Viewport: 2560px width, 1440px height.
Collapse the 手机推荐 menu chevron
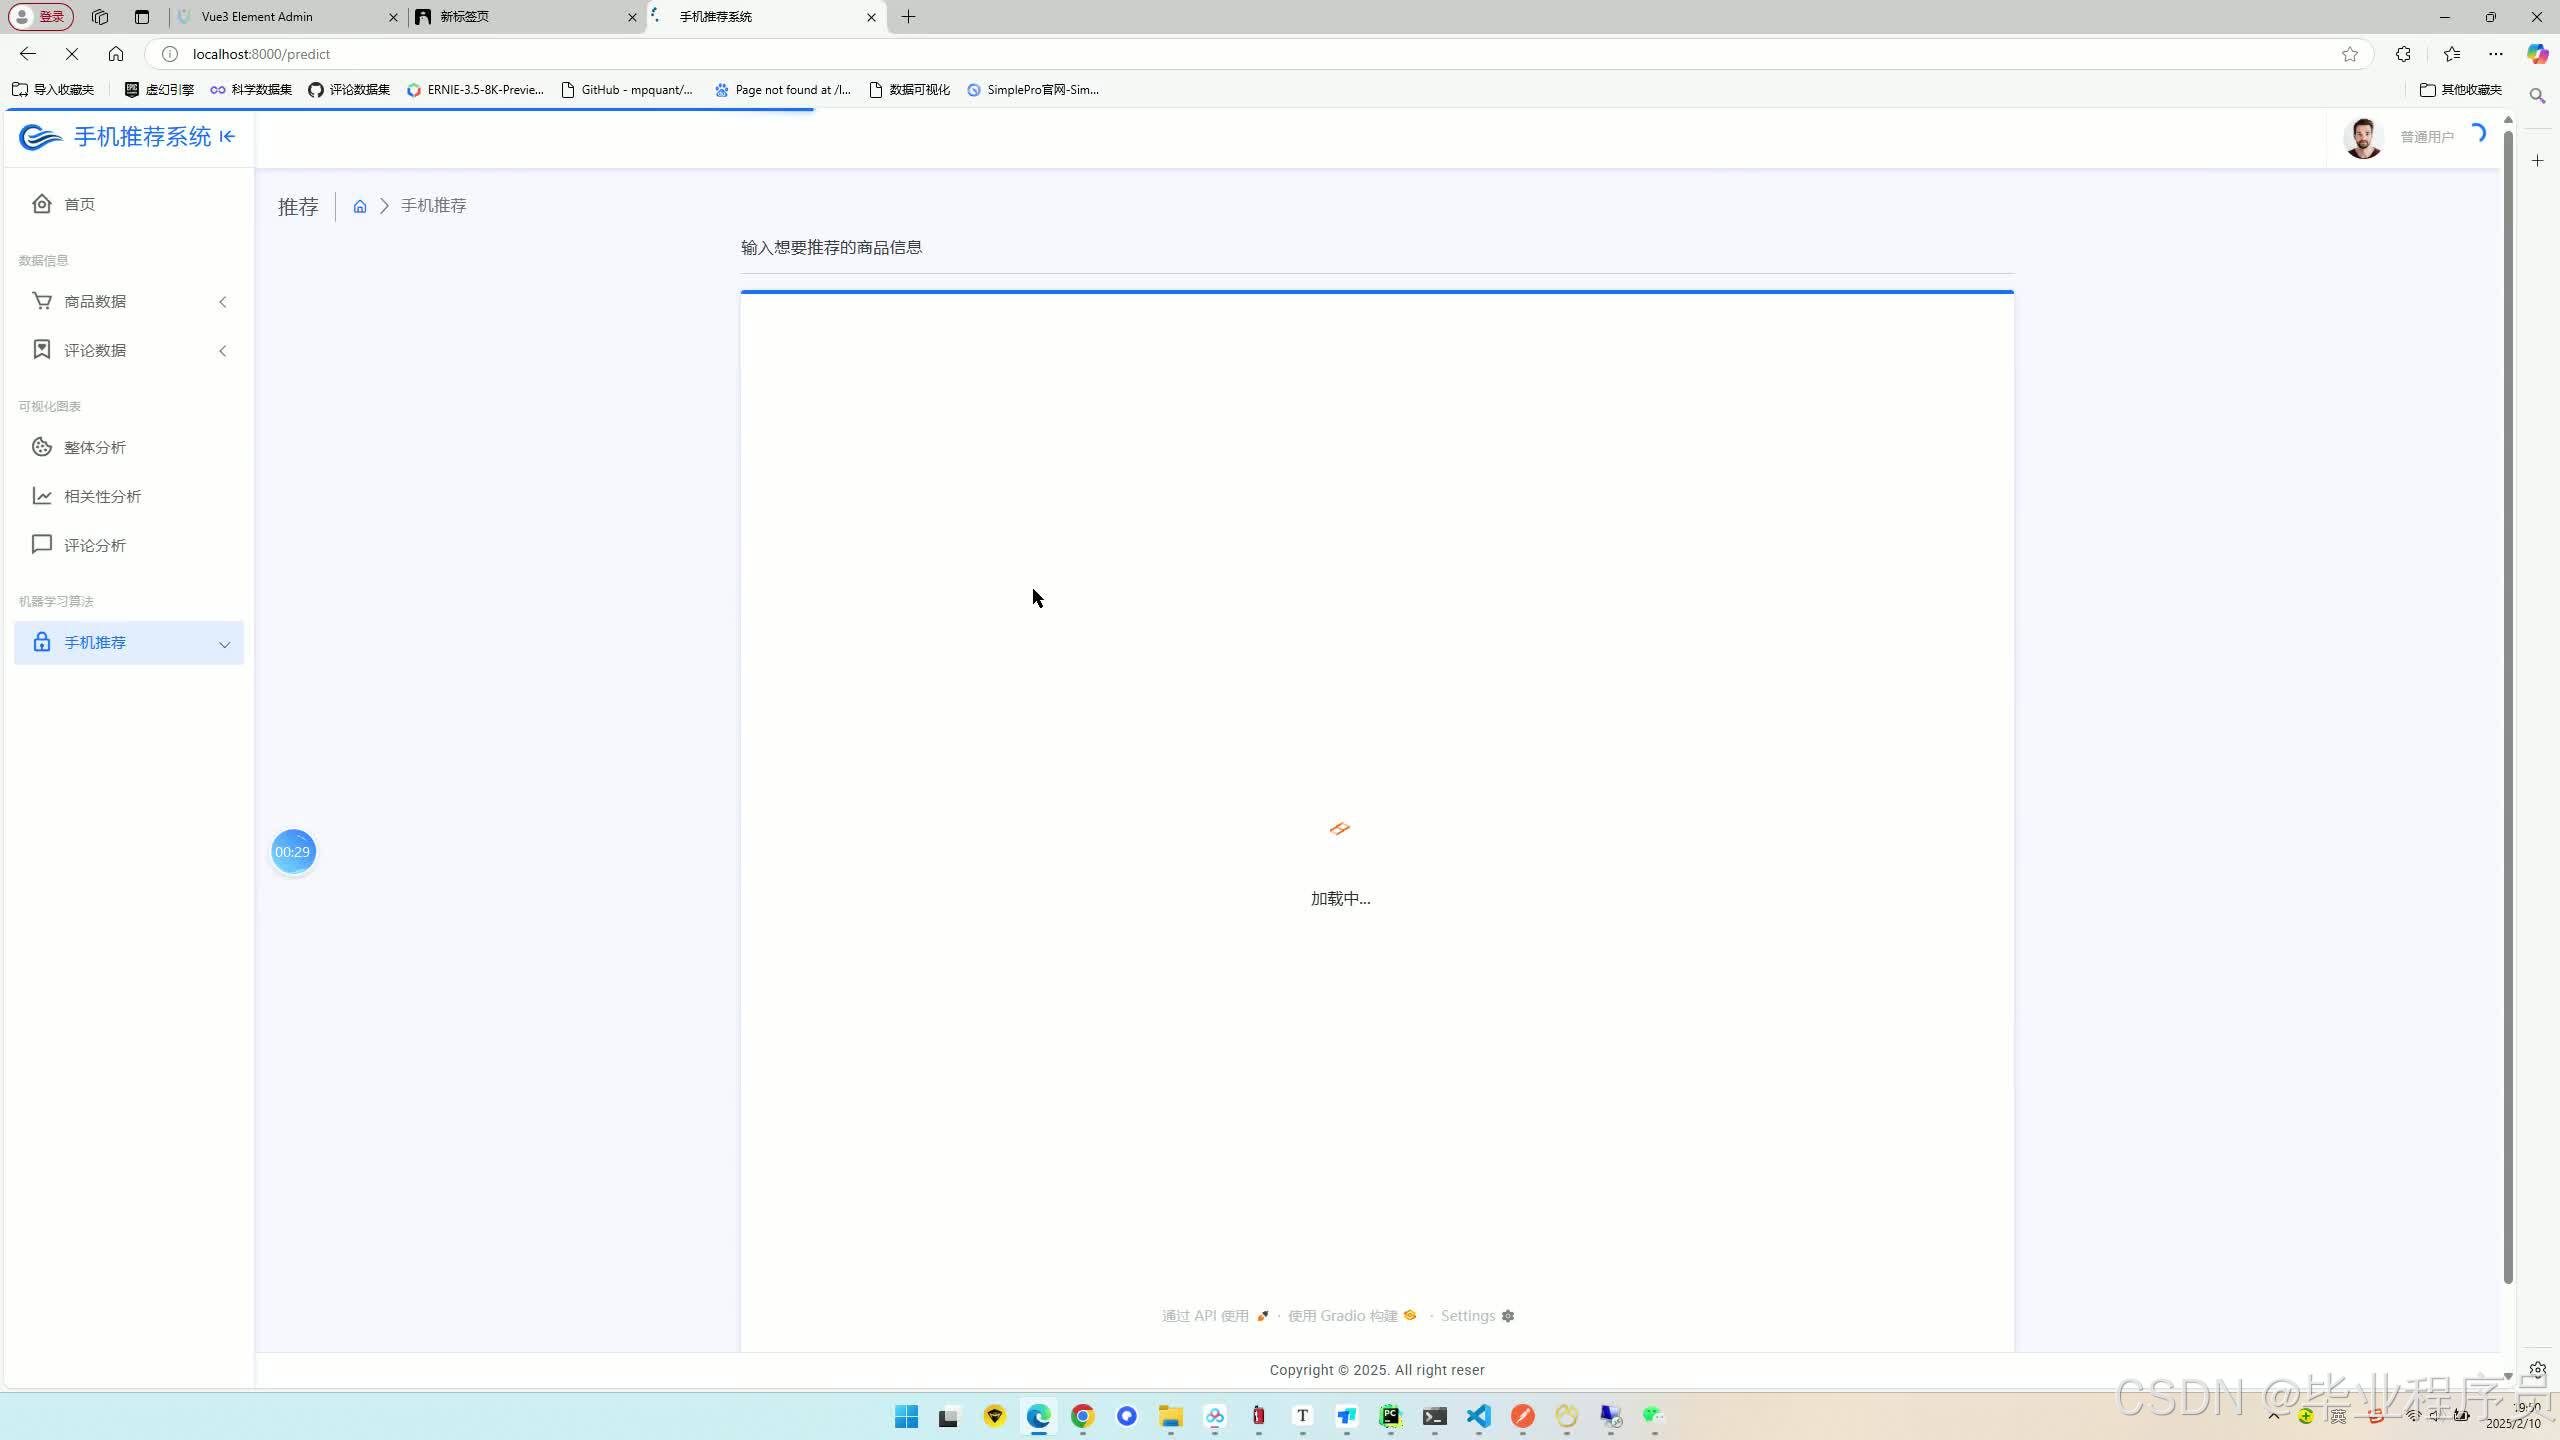click(224, 644)
